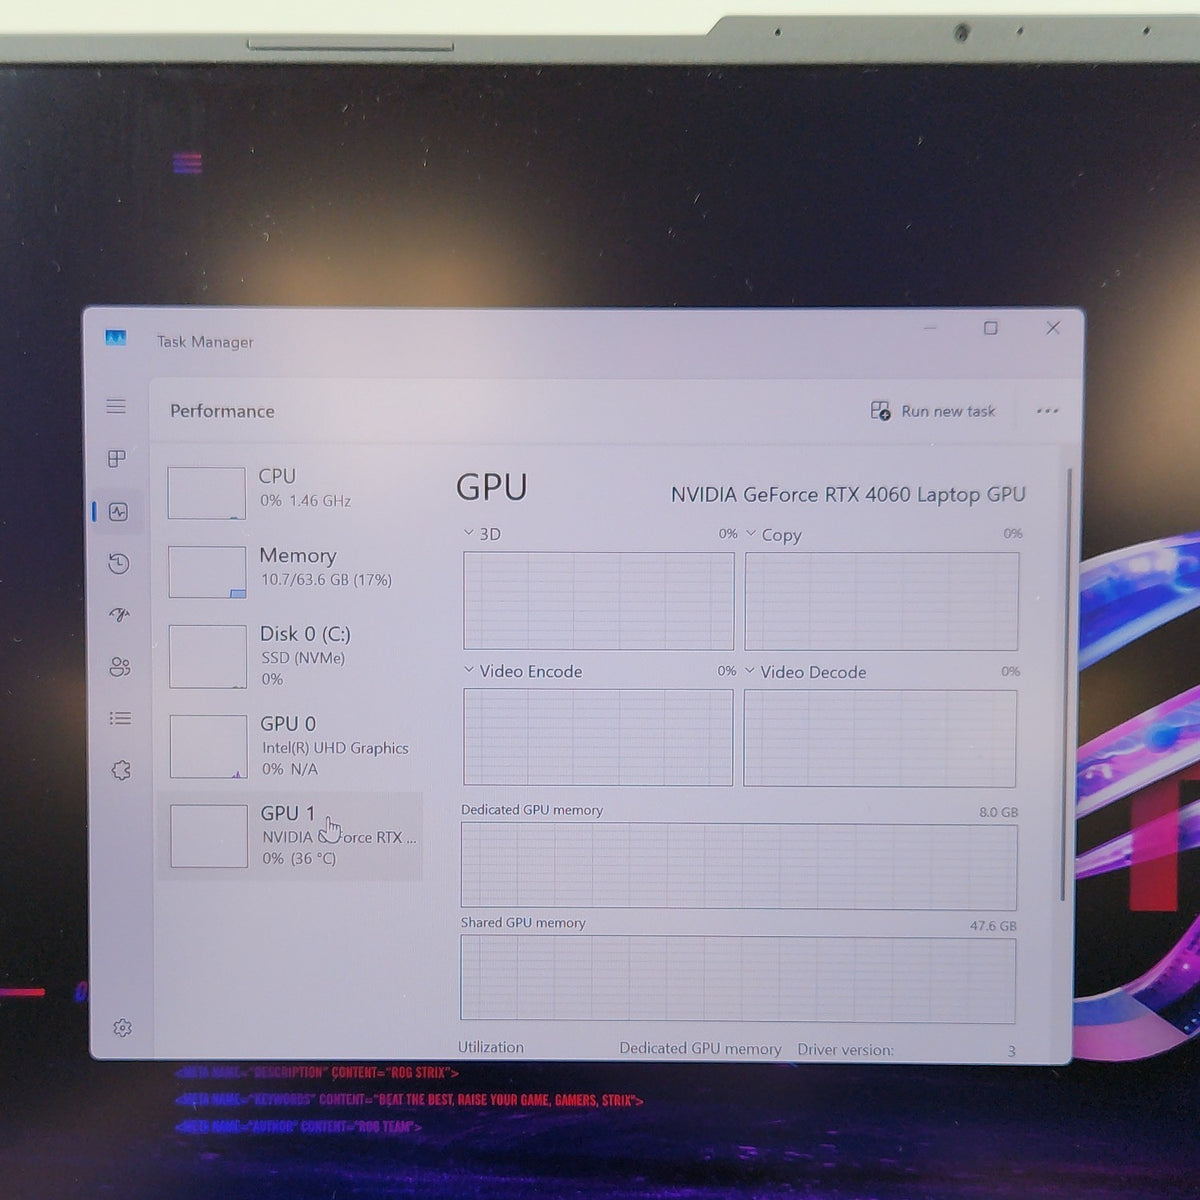
Task: Maximize the Task Manager window
Action: tap(990, 328)
